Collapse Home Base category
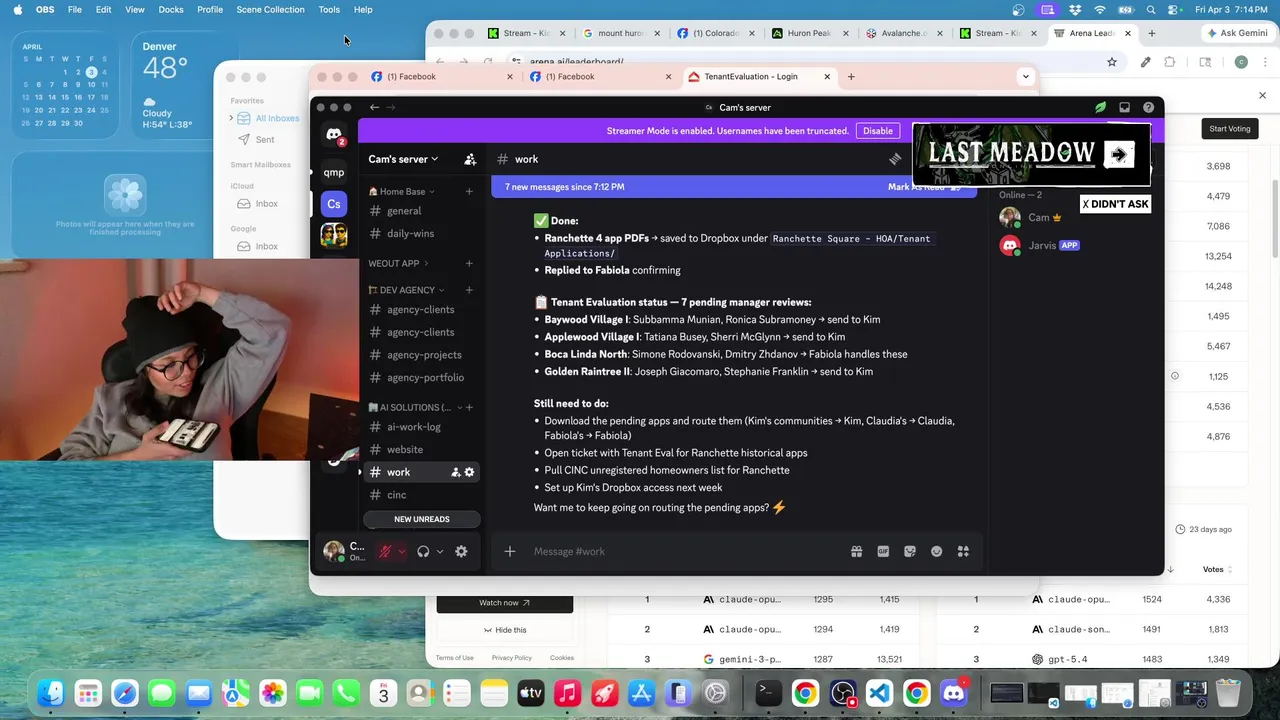 402,191
